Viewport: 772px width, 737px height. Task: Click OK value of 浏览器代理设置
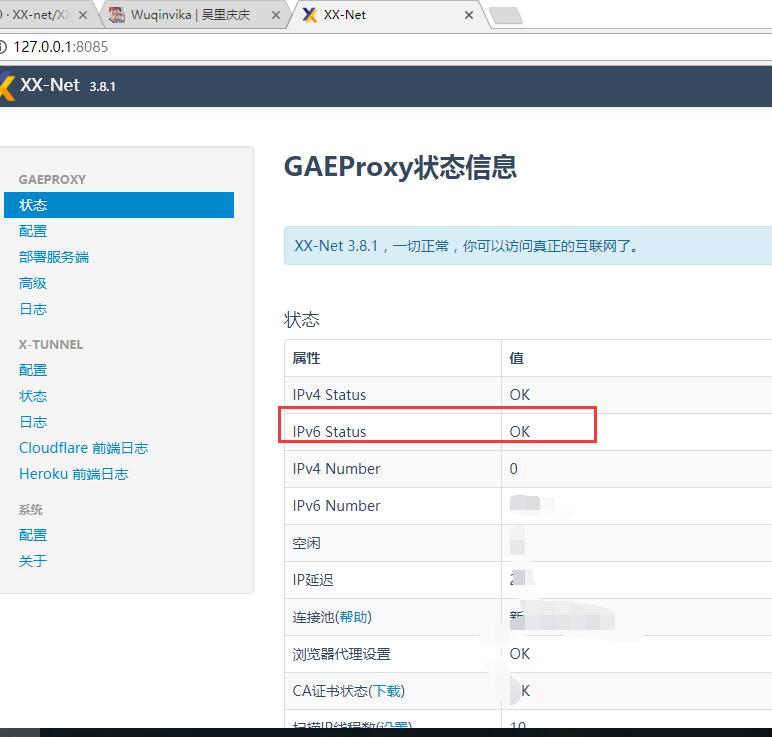519,654
